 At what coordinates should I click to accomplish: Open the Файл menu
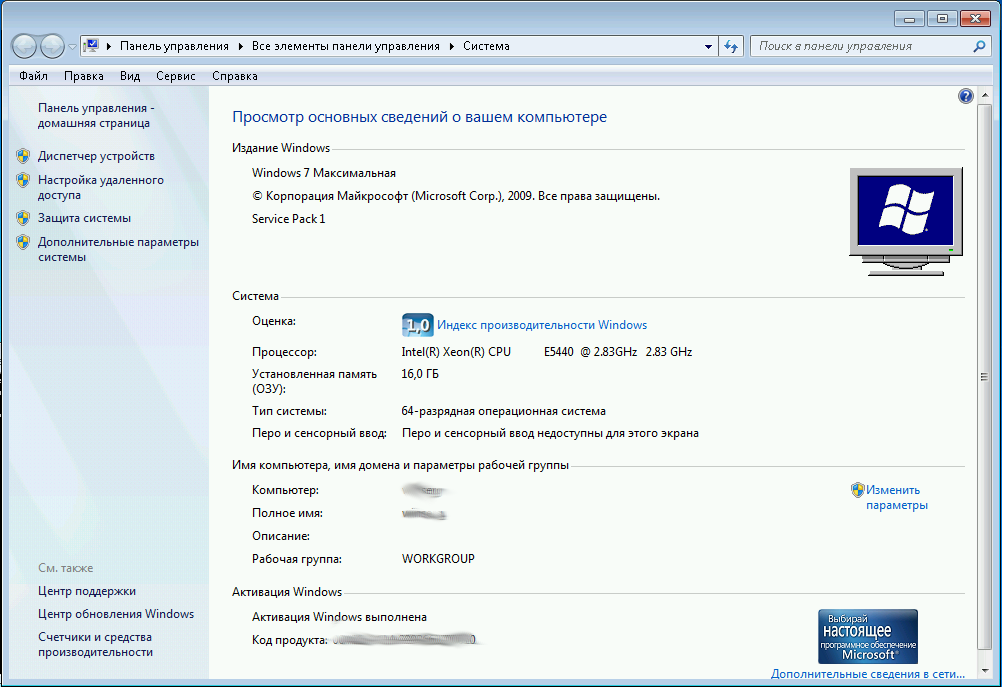coord(33,76)
